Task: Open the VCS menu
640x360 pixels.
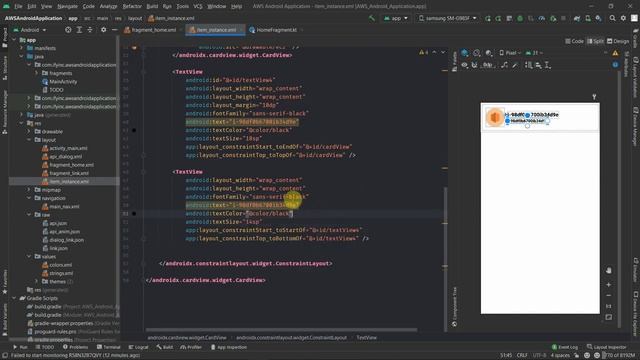Action: (x=198, y=6)
